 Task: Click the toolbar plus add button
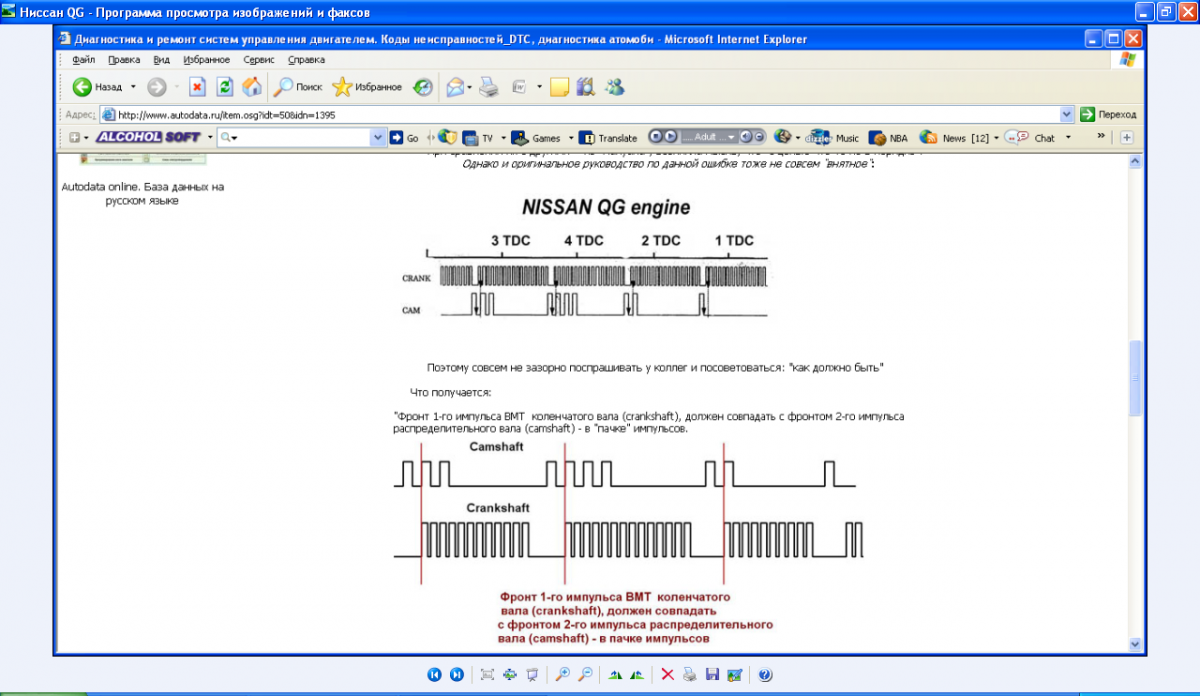pos(1127,137)
